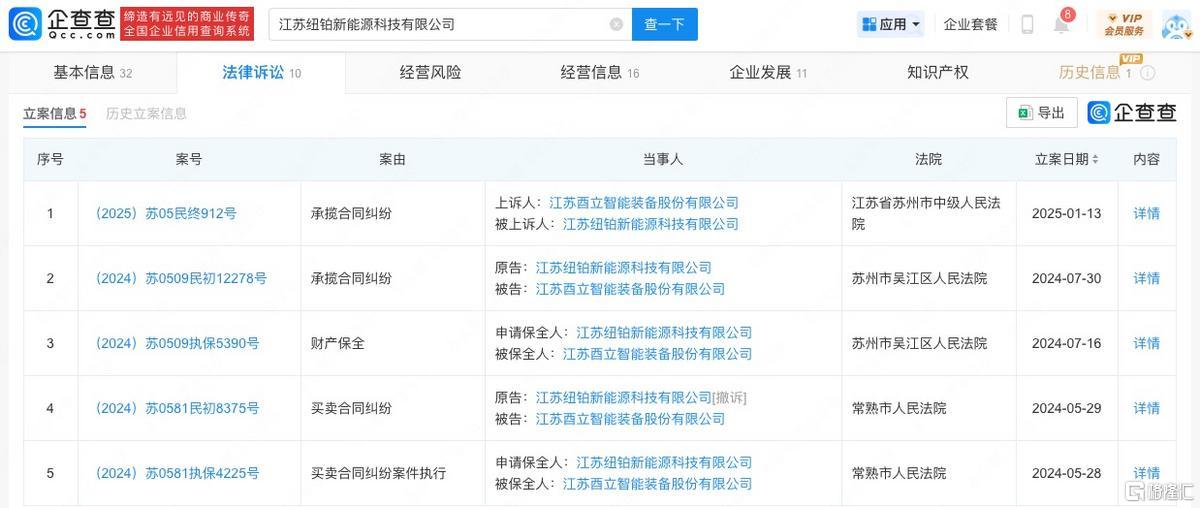Switch to 企业发展 tab

[768, 73]
